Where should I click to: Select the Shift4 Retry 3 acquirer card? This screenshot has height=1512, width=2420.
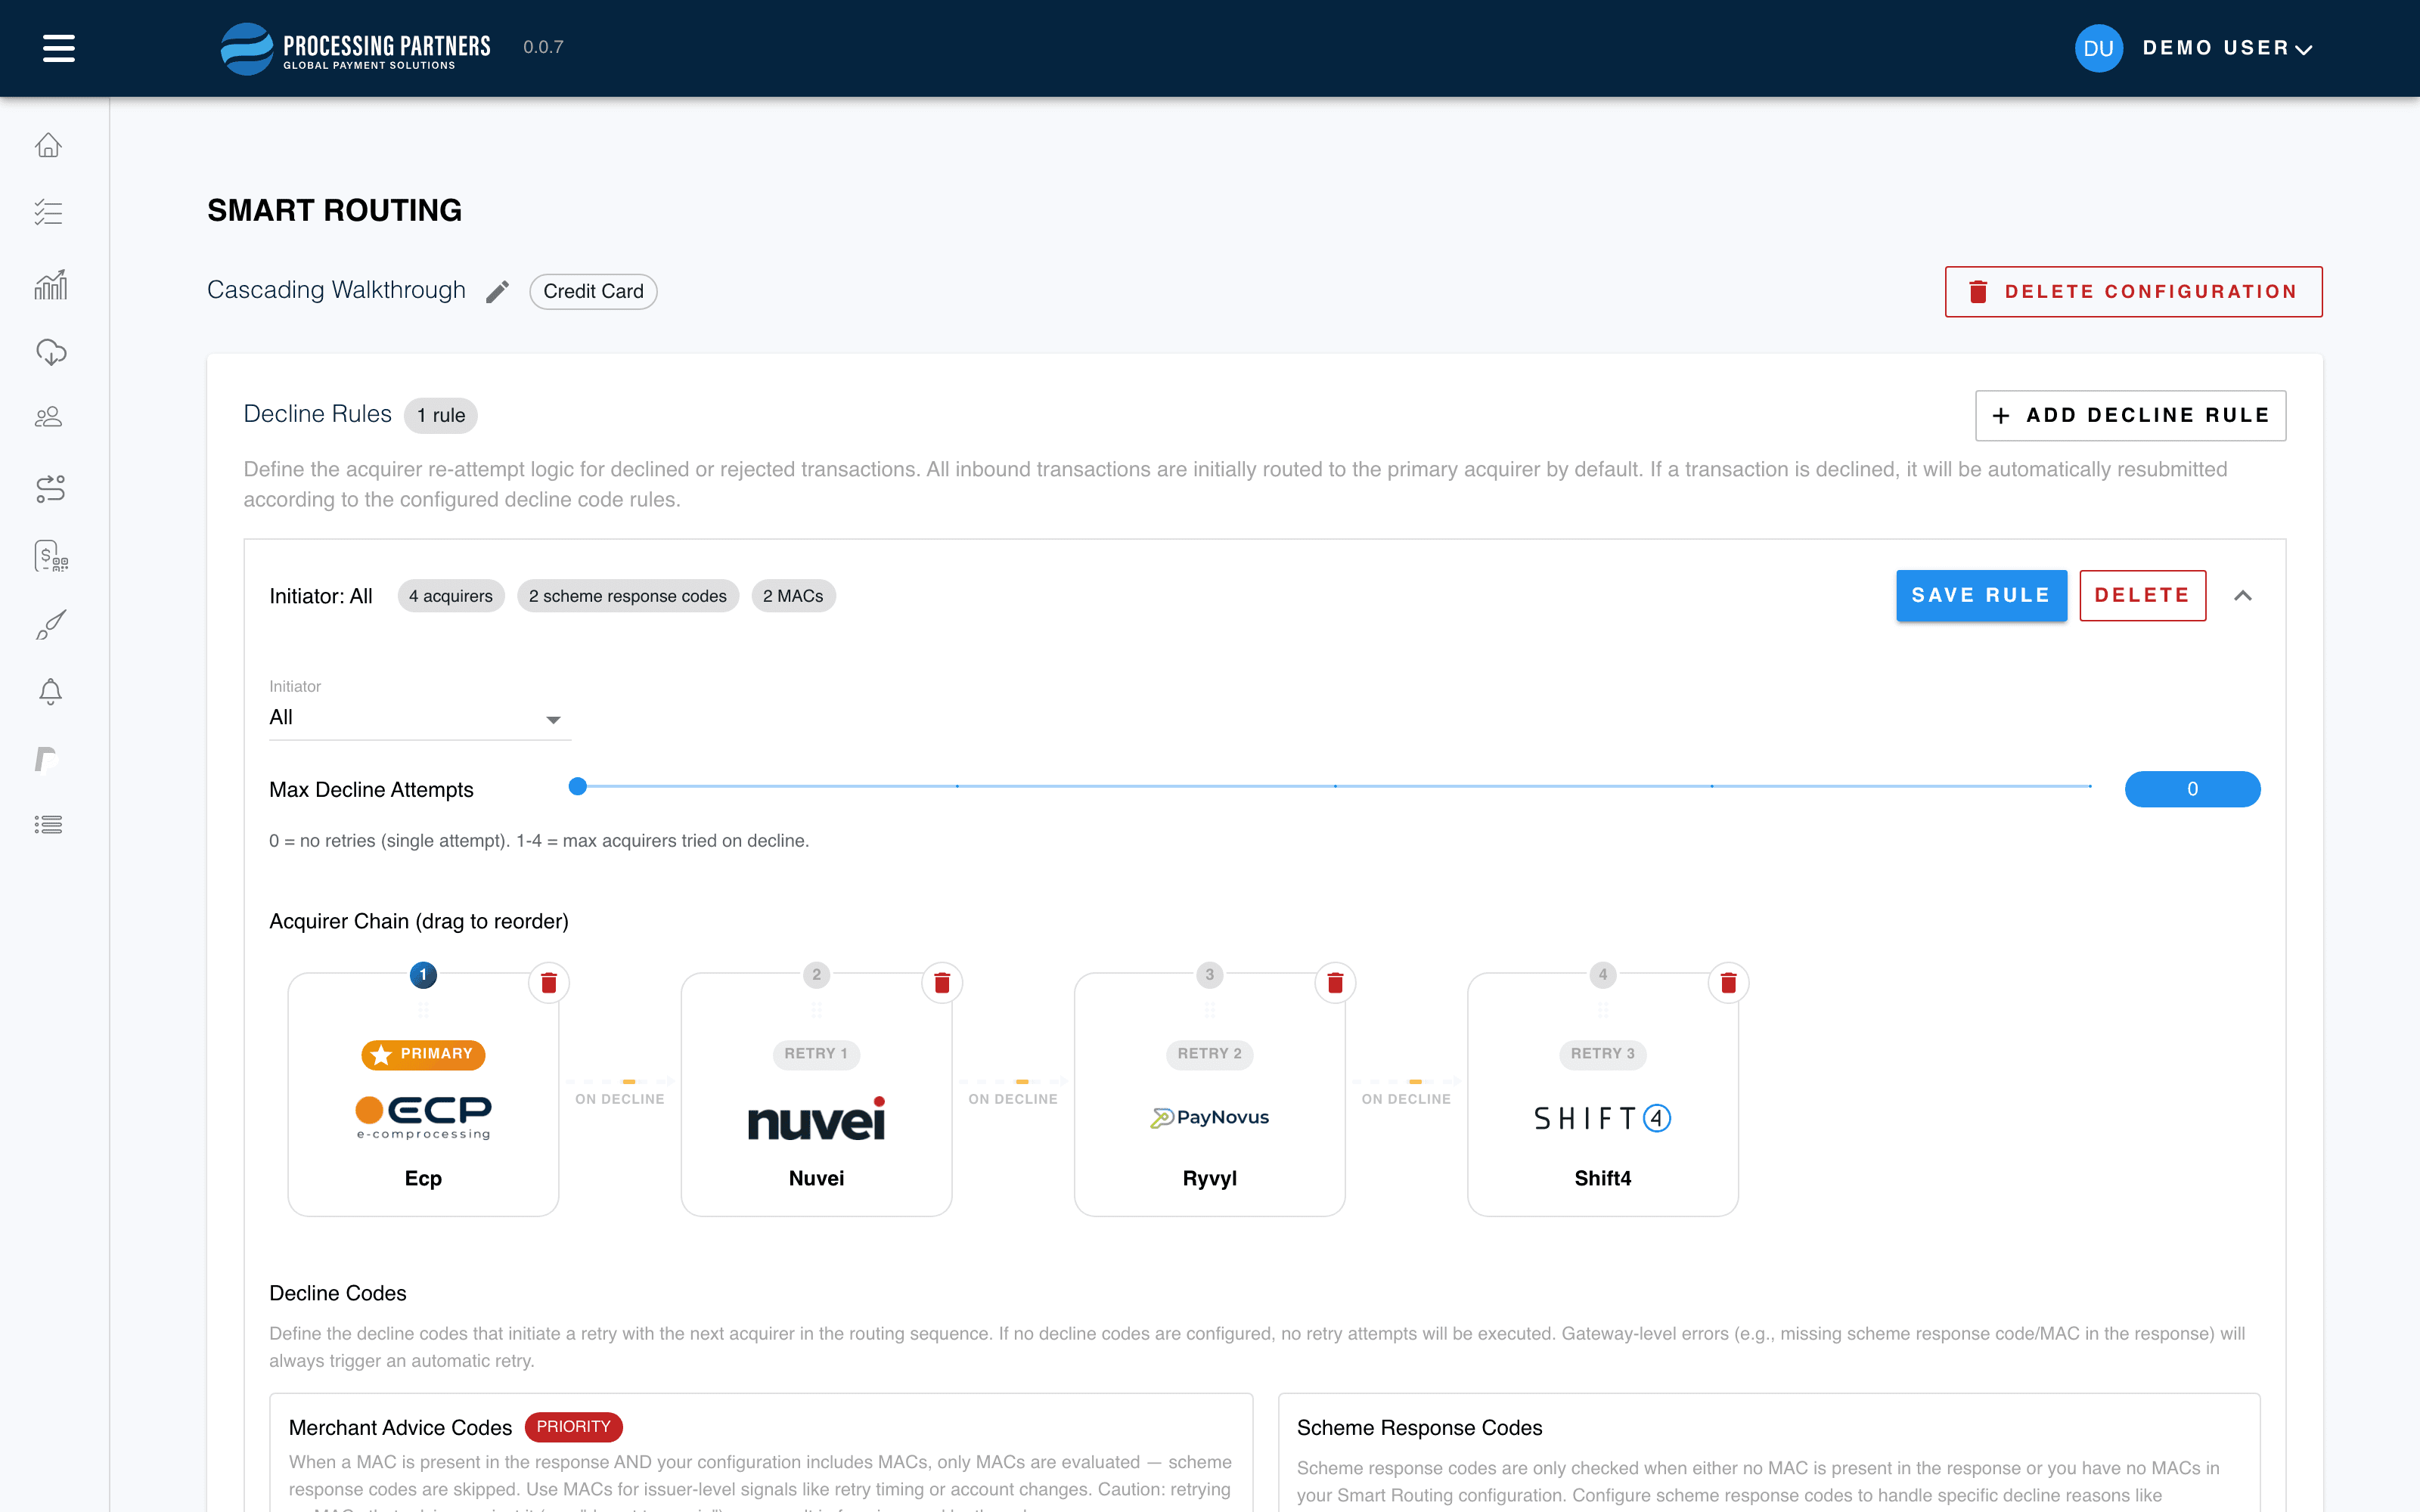click(x=1602, y=1095)
